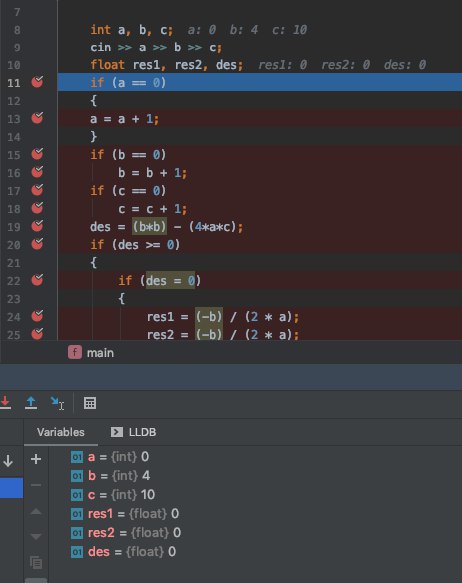Click the code 'if (des >= 0)'
462x583 pixels.
coord(135,245)
